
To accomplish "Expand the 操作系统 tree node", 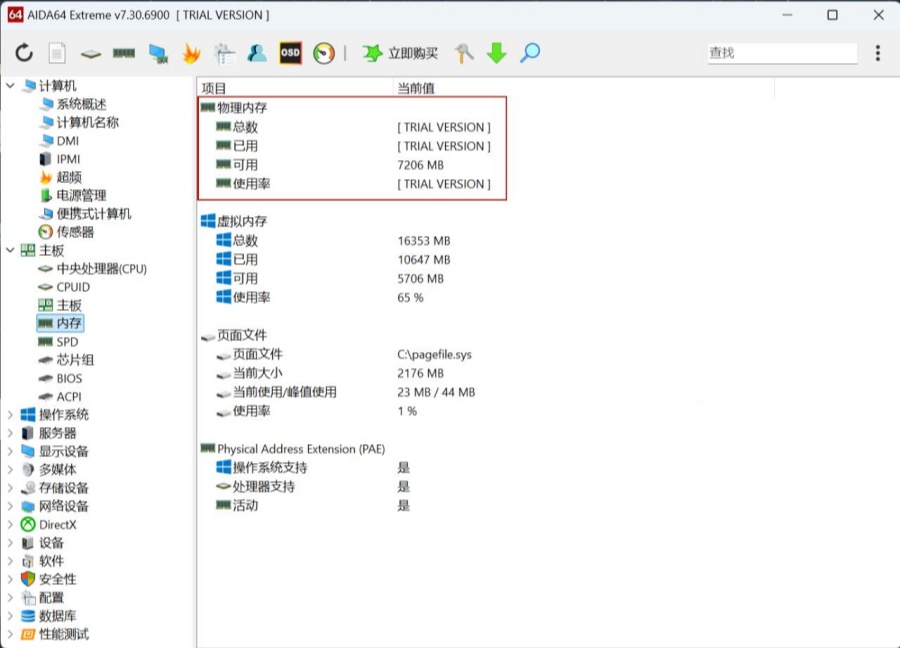I will [10, 414].
